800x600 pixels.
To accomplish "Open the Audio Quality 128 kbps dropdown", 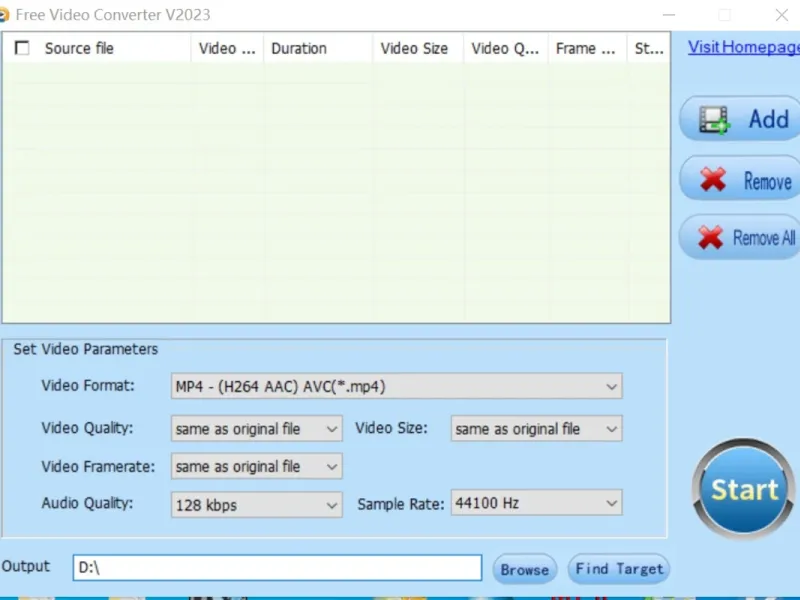I will (x=257, y=505).
